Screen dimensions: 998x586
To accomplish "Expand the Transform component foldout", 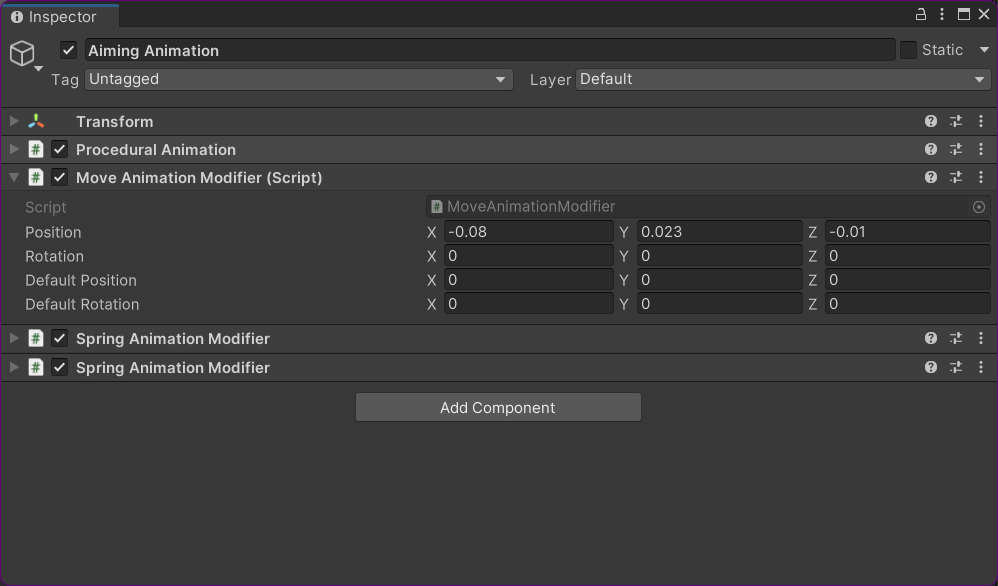I will click(13, 121).
